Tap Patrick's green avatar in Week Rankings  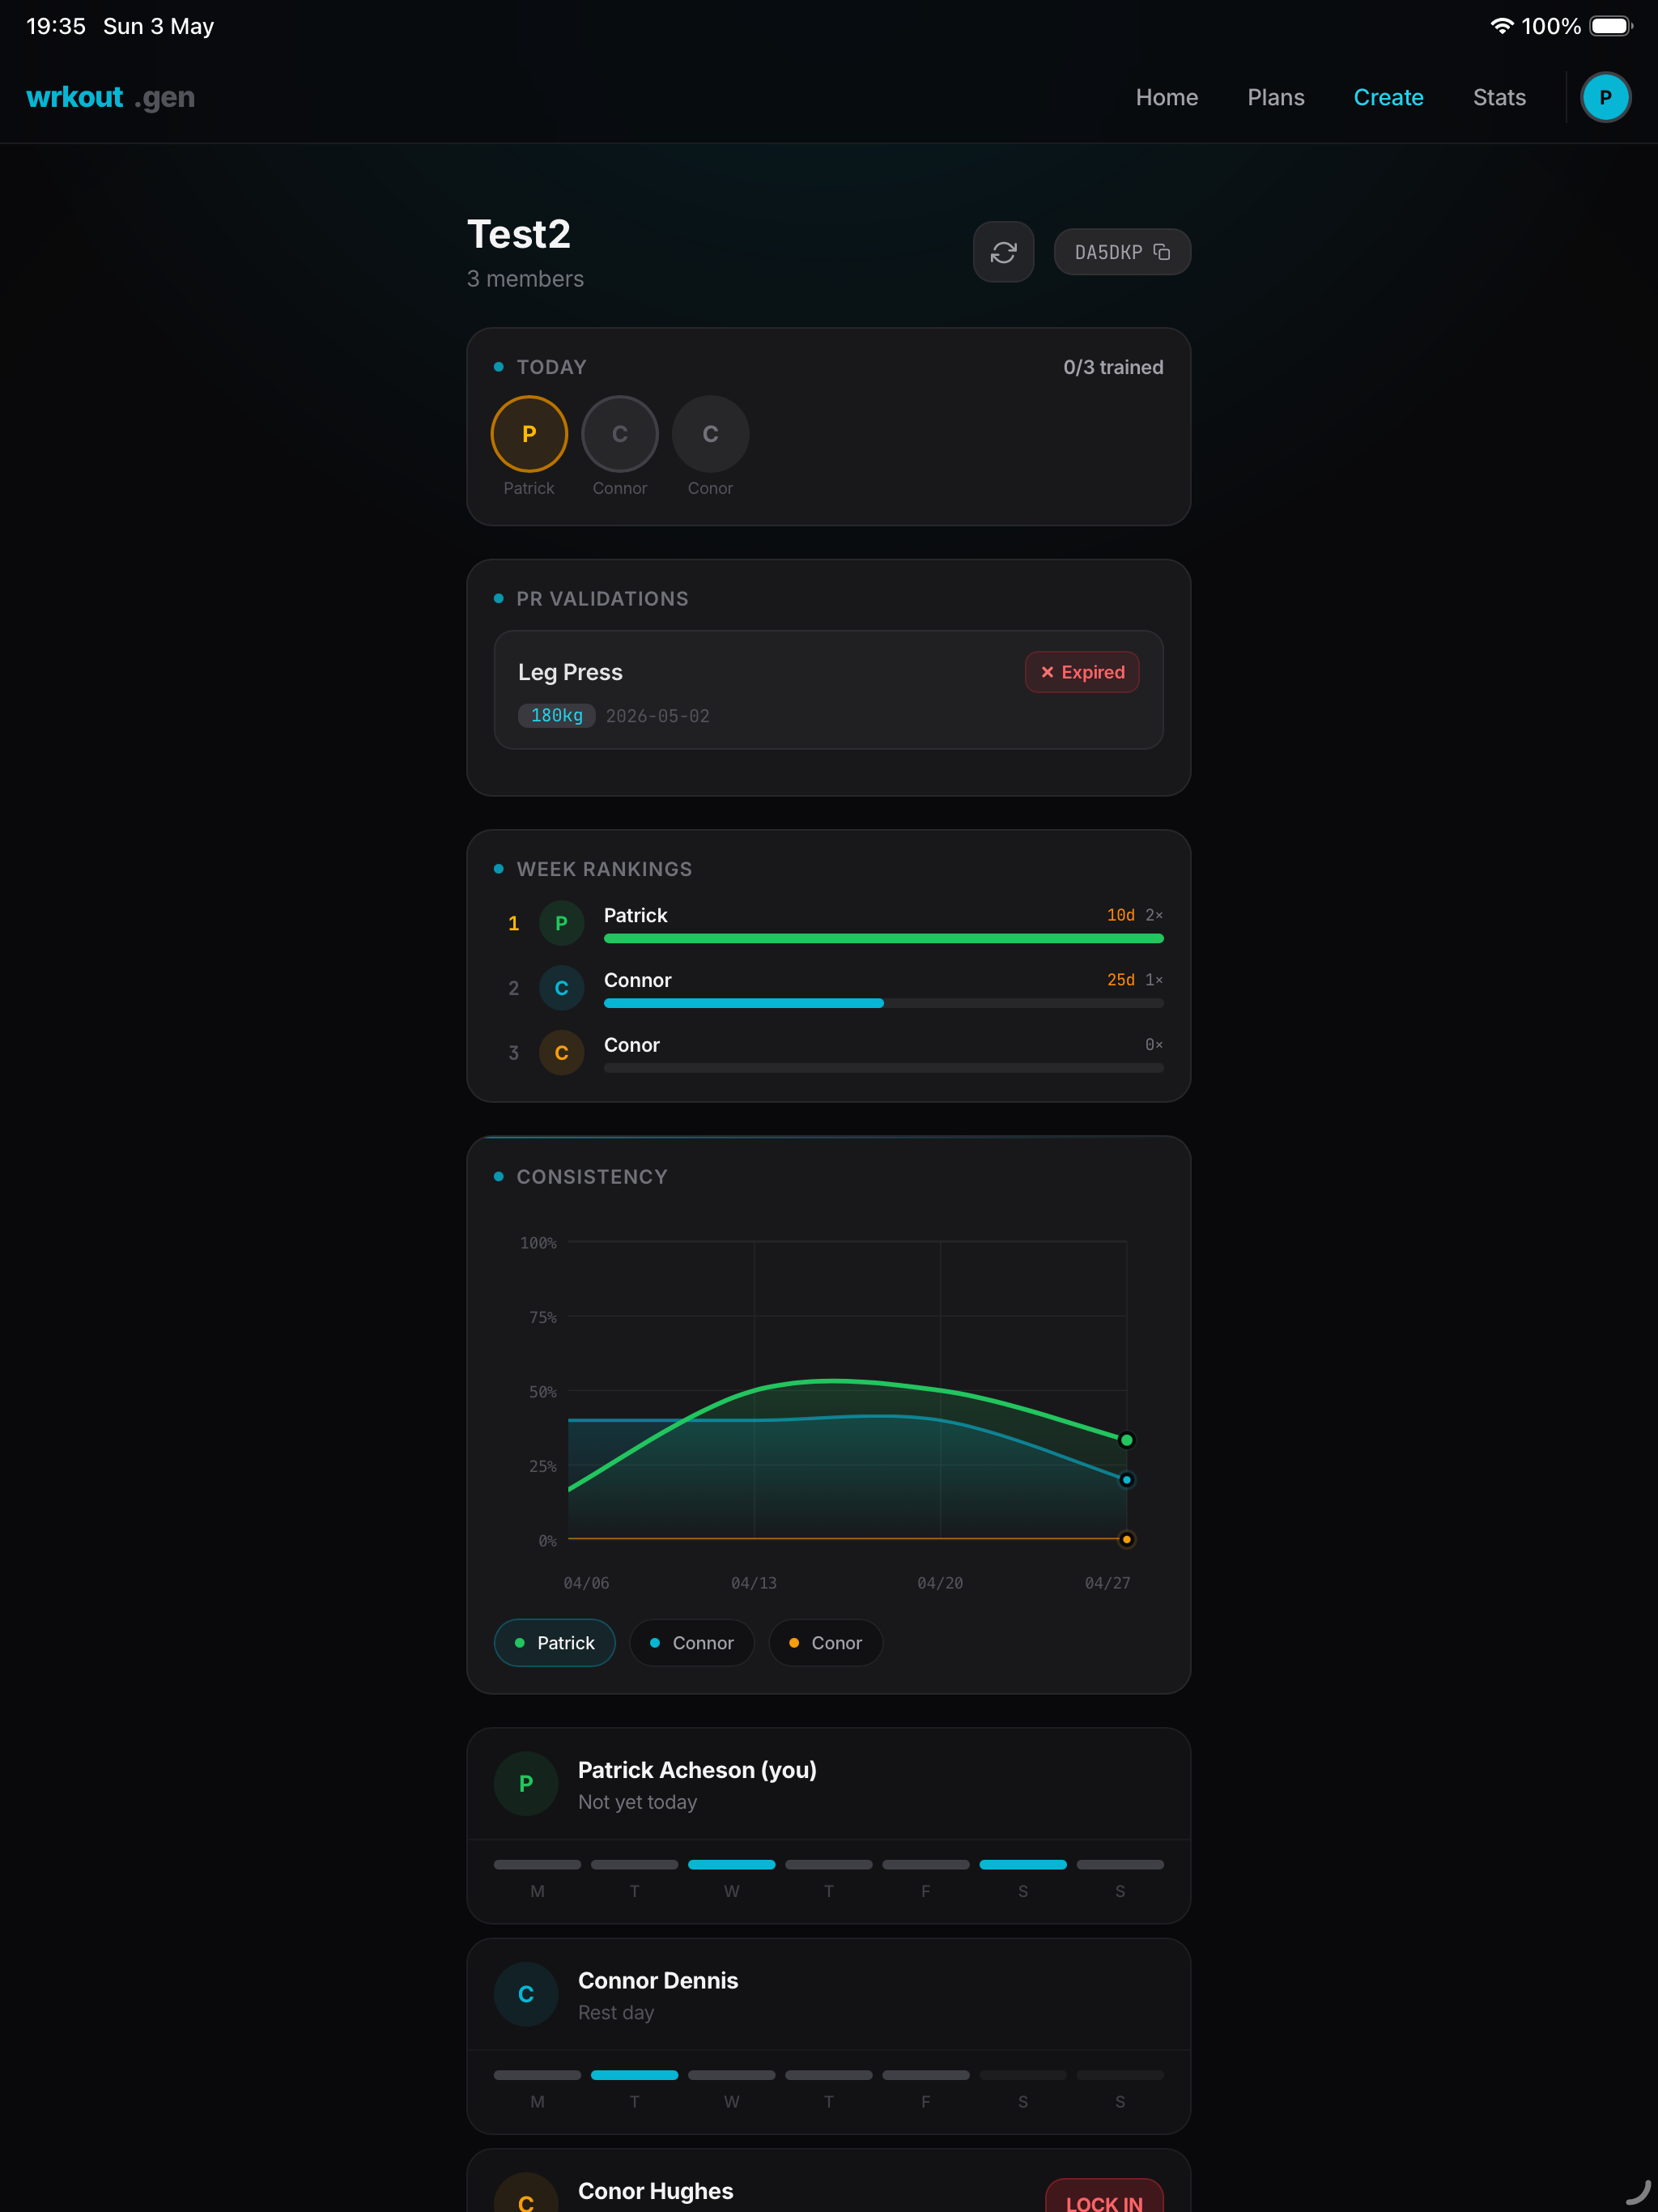pos(561,923)
